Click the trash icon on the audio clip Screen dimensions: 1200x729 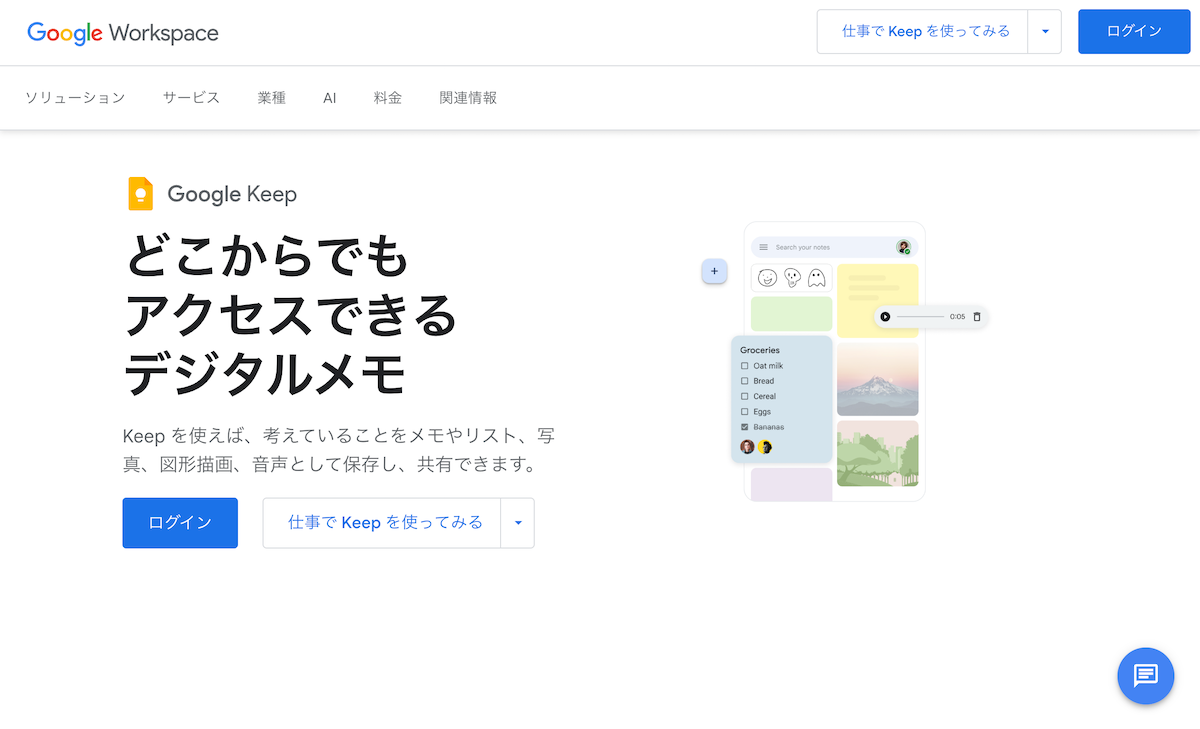coord(977,317)
